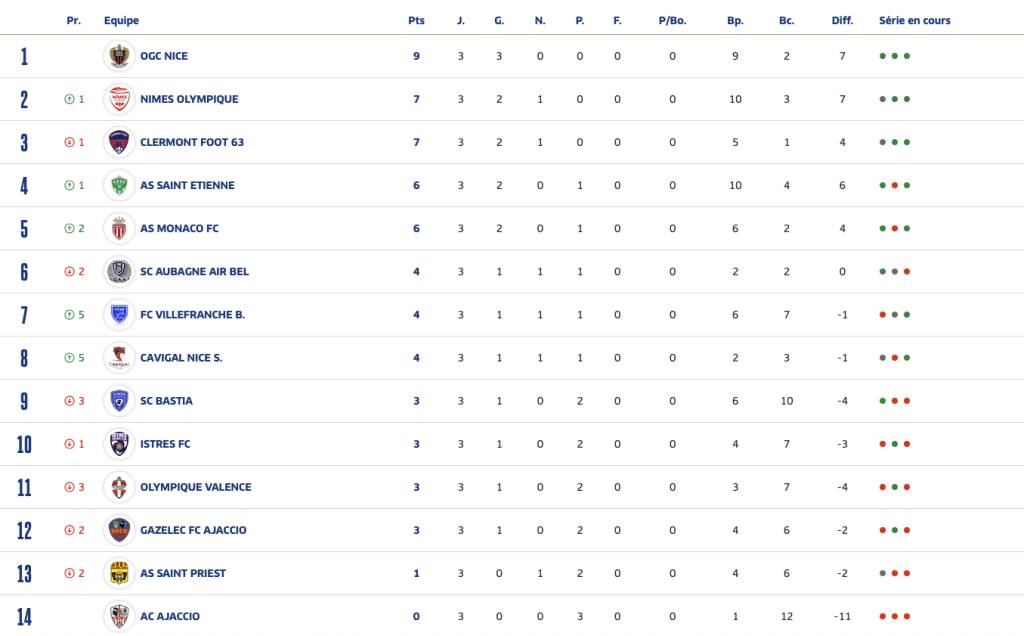Click the Istres FC purple badge
1024x636 pixels.
click(x=119, y=444)
